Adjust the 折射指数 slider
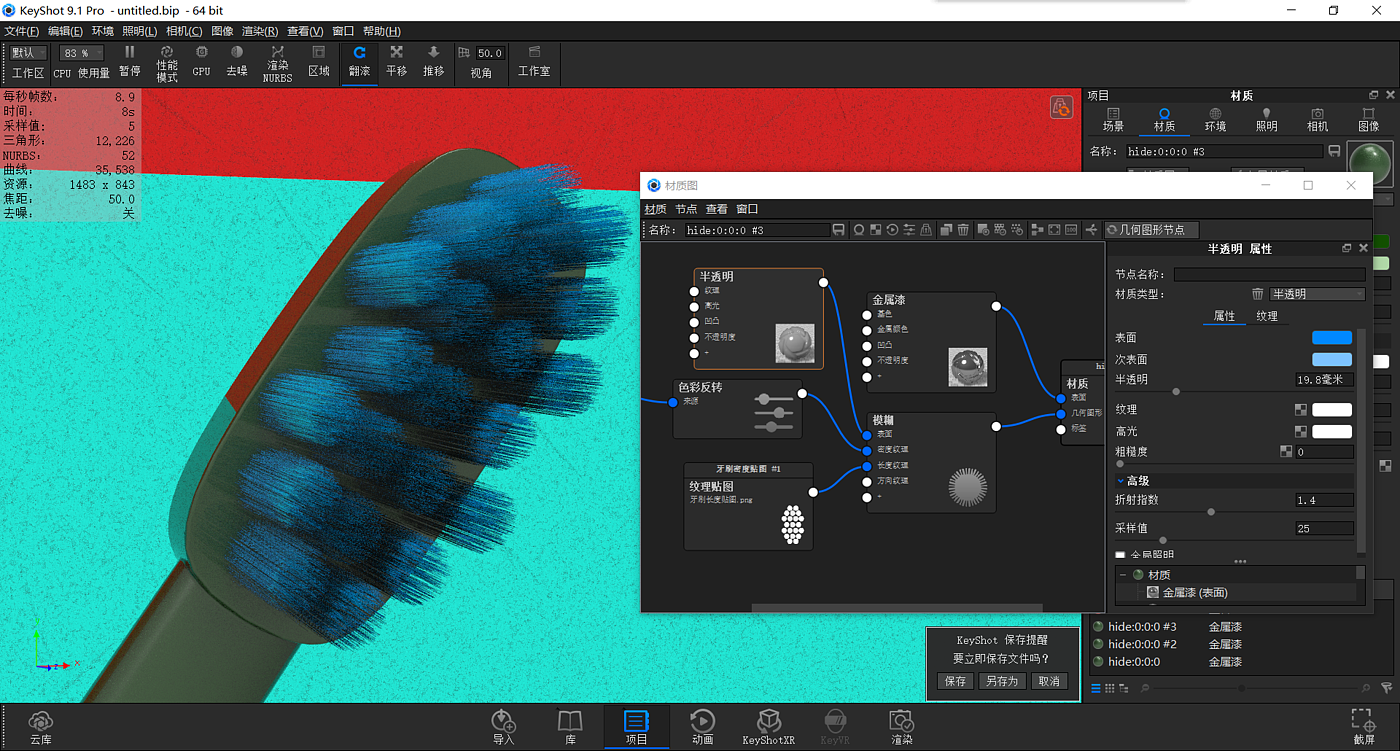The image size is (1400, 751). 1211,512
